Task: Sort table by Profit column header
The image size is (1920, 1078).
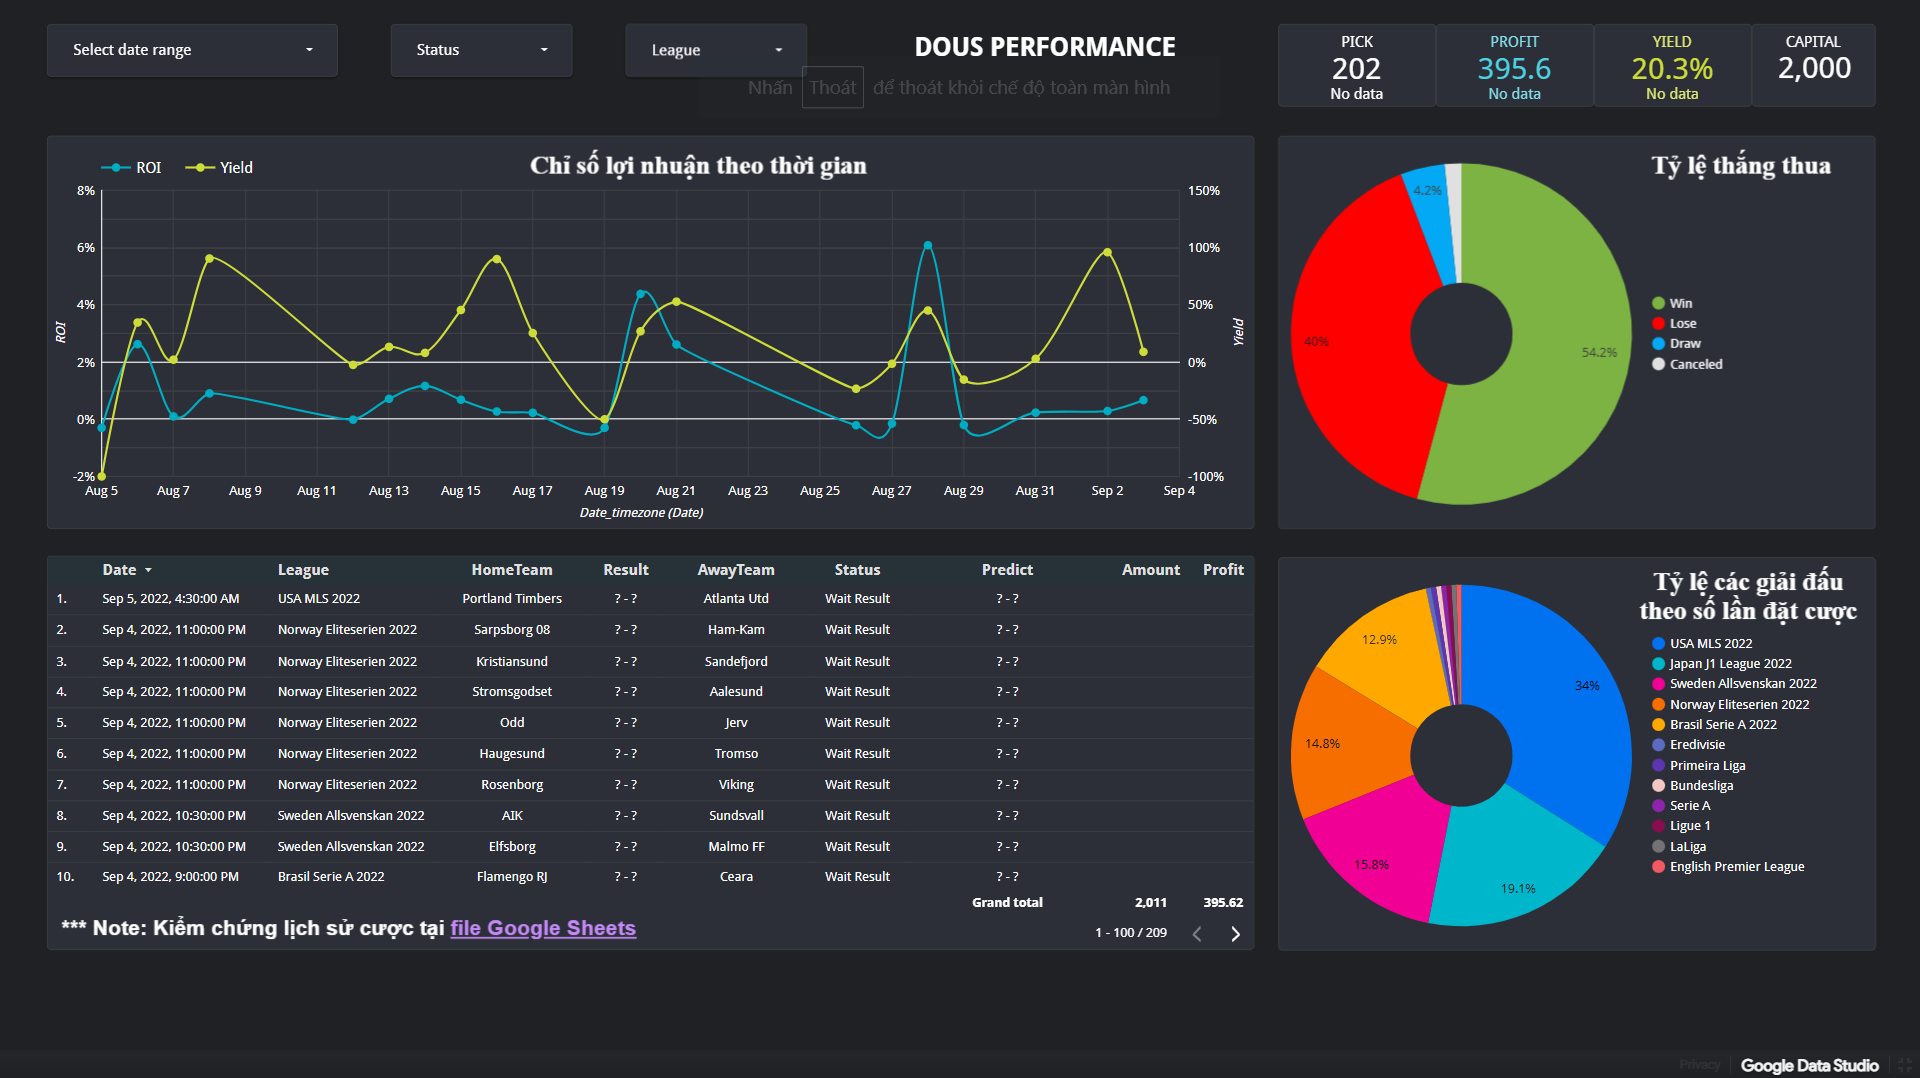Action: click(x=1222, y=570)
